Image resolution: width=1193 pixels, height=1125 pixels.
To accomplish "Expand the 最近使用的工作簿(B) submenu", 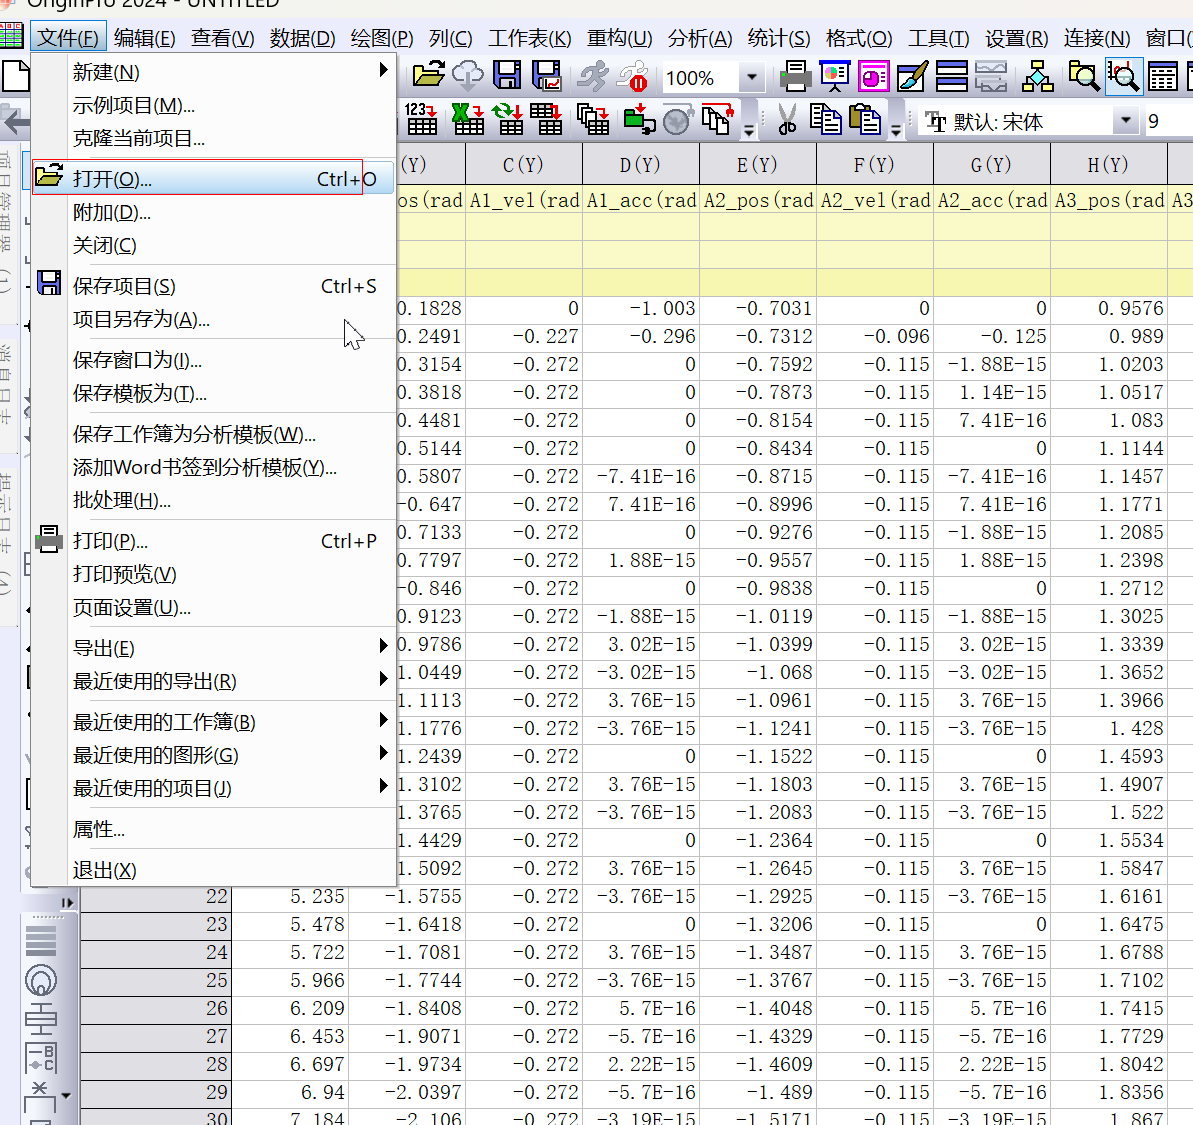I will pyautogui.click(x=214, y=721).
